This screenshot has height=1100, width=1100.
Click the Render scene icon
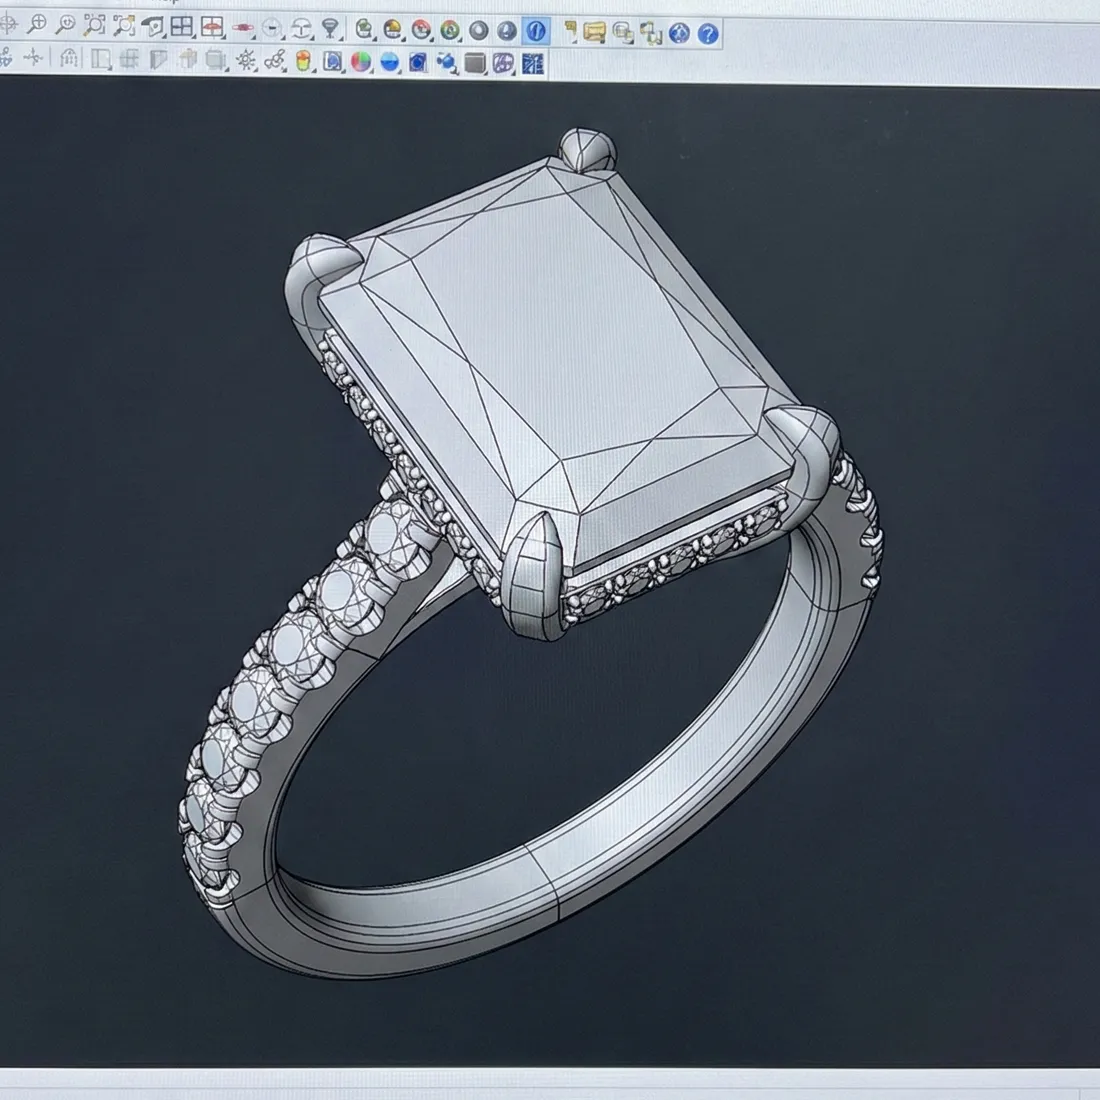(x=422, y=26)
